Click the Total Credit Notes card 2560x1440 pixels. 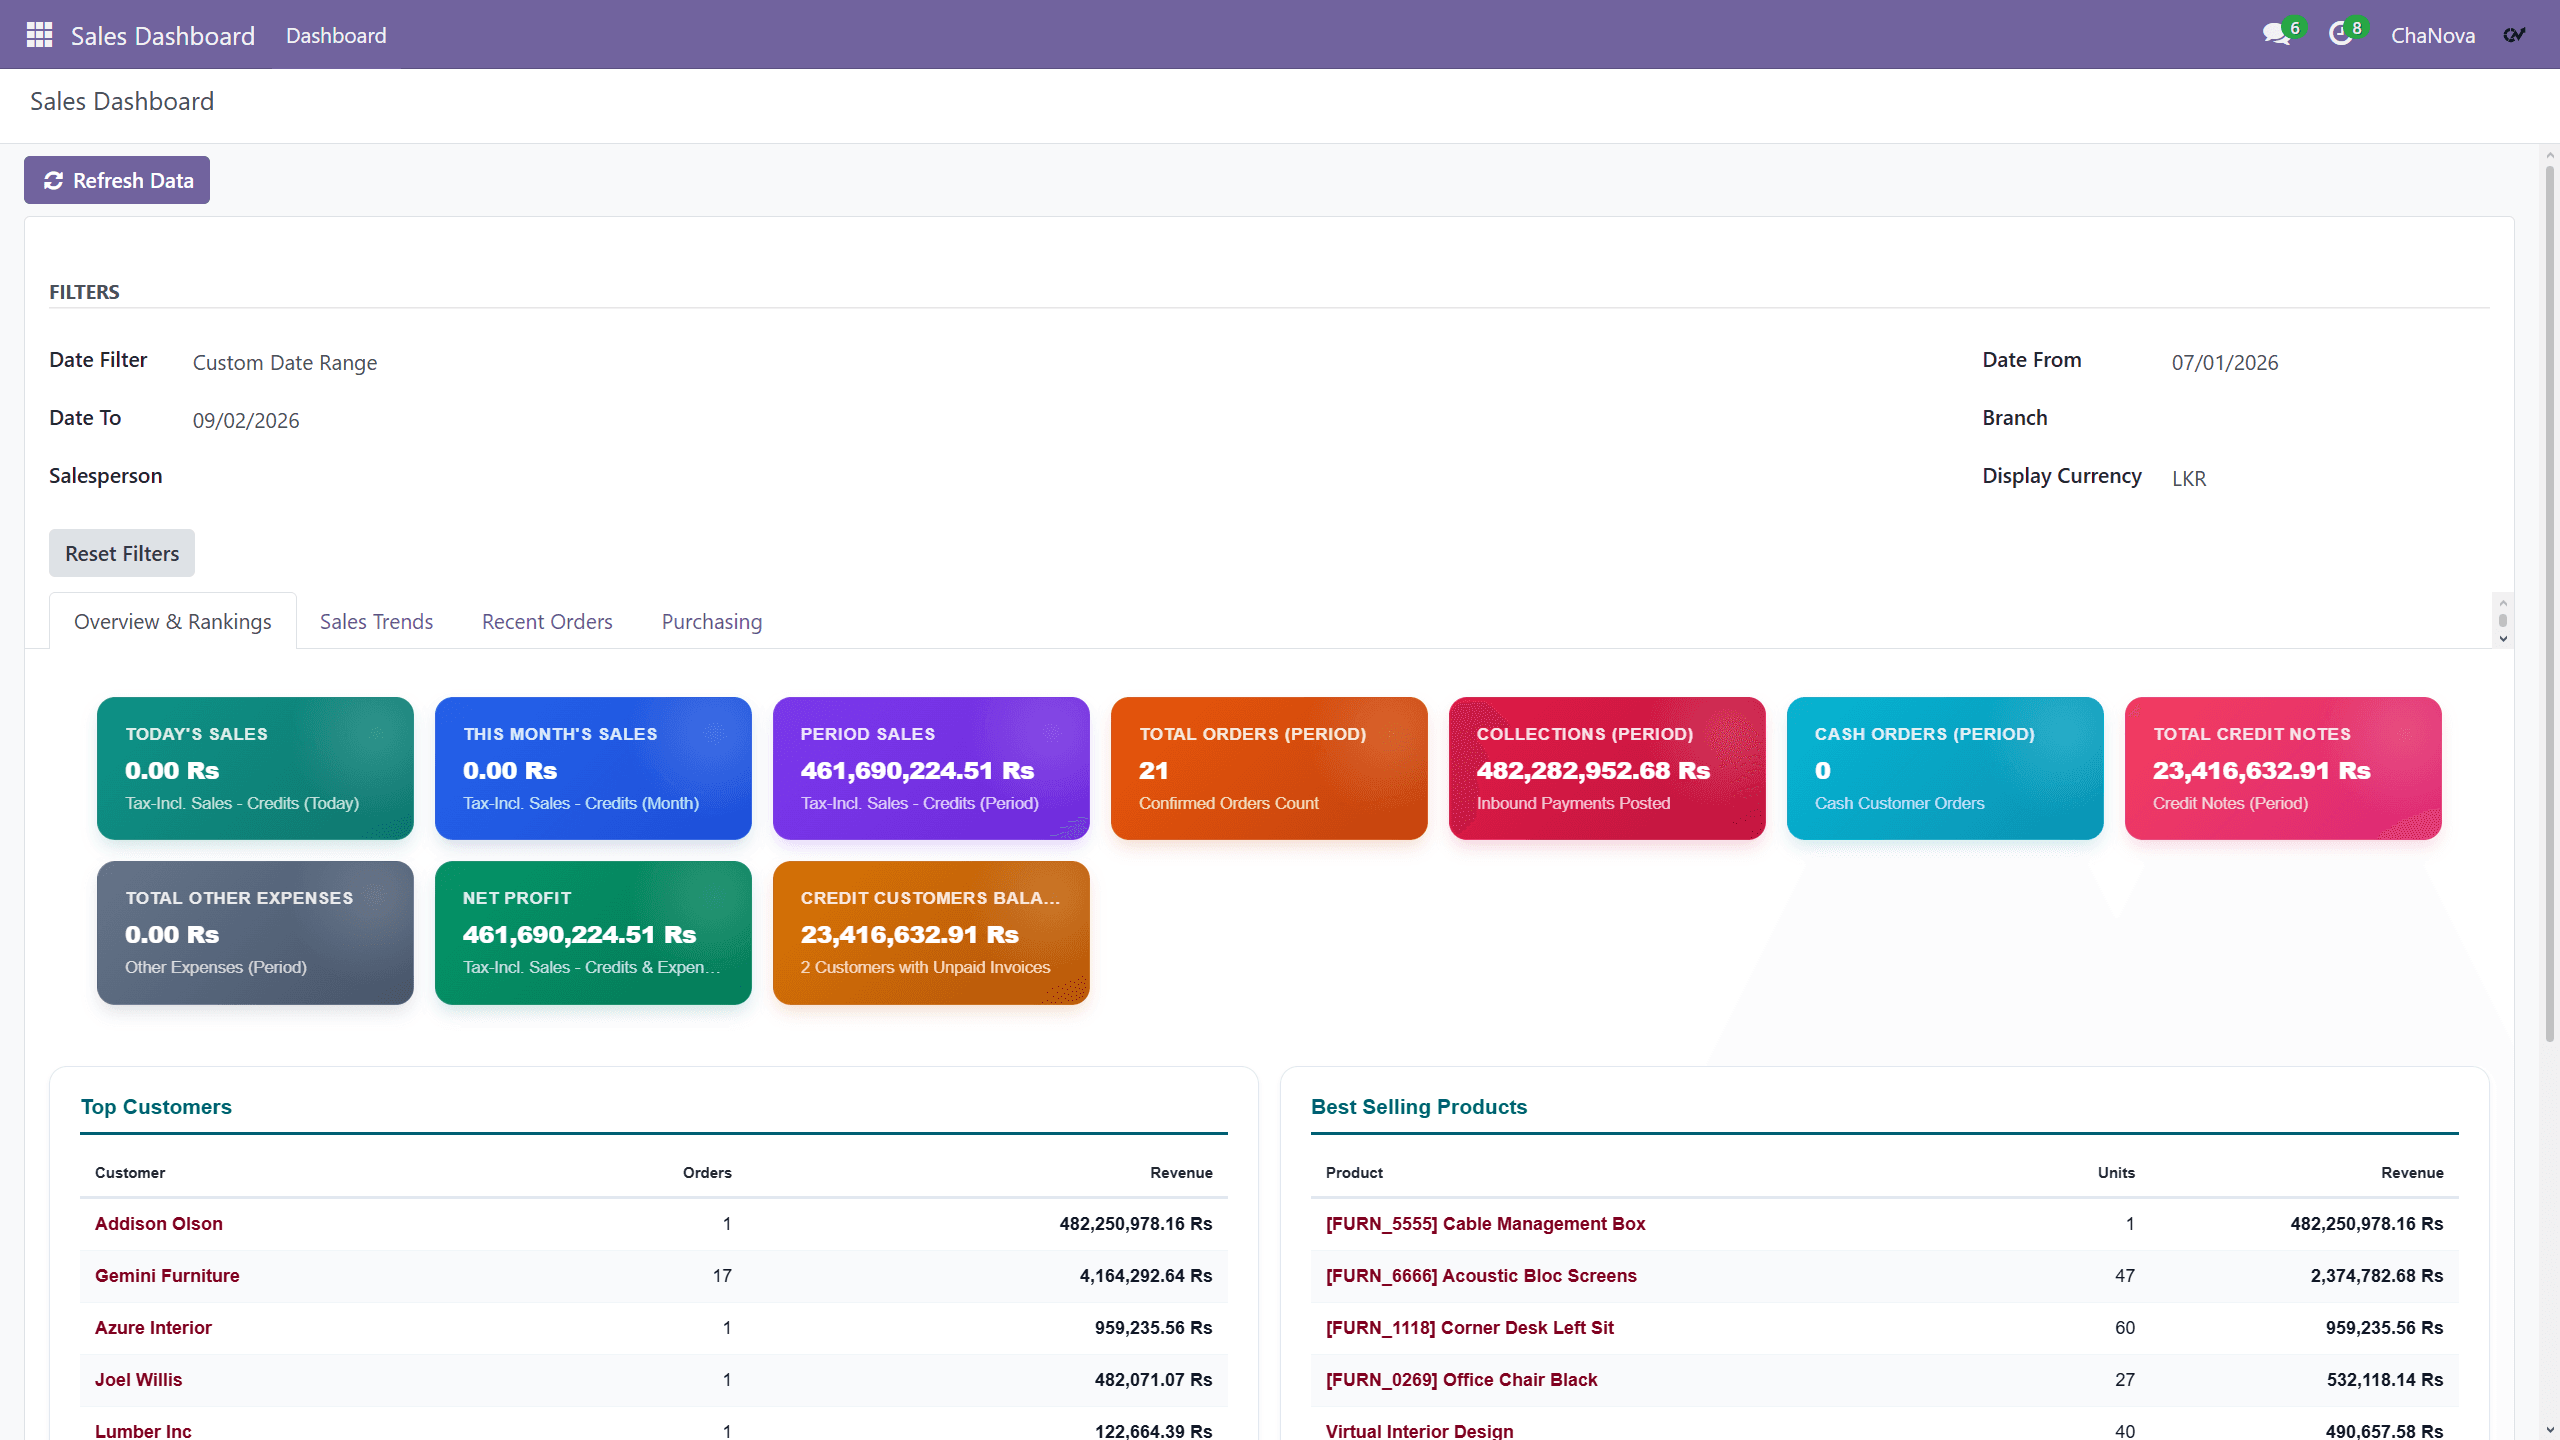[2283, 768]
